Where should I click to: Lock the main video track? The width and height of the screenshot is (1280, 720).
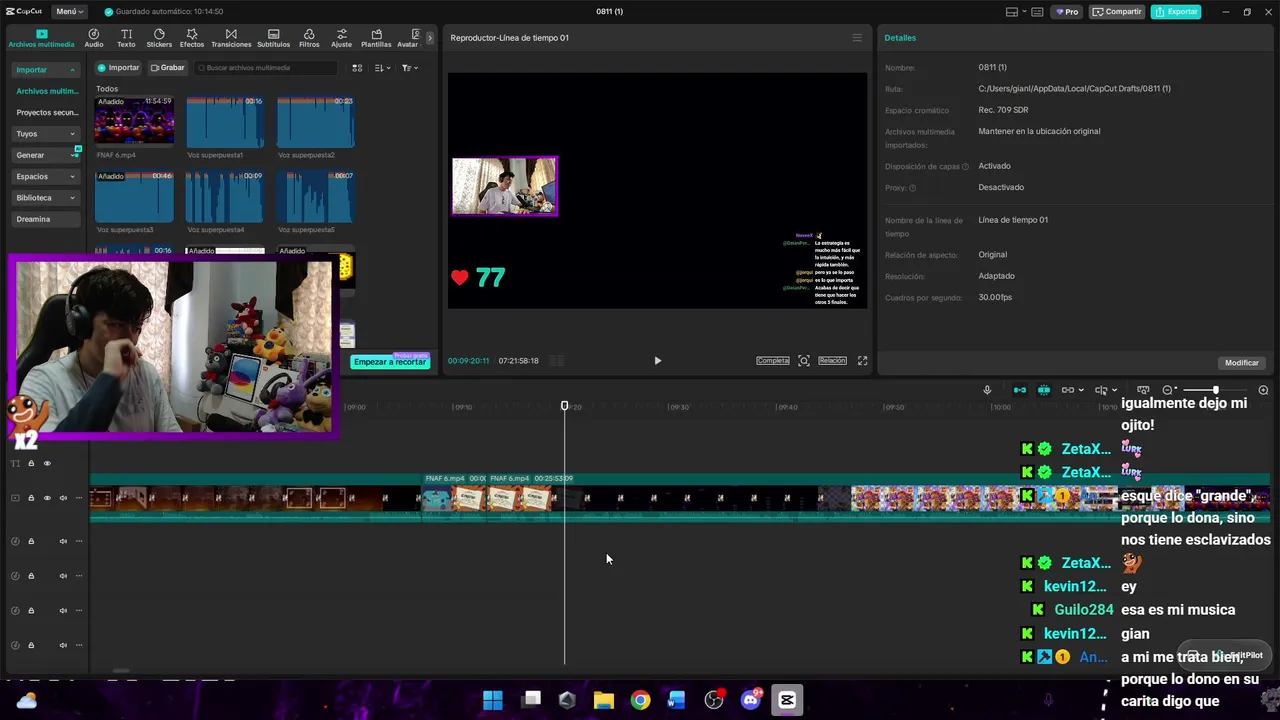pos(31,498)
